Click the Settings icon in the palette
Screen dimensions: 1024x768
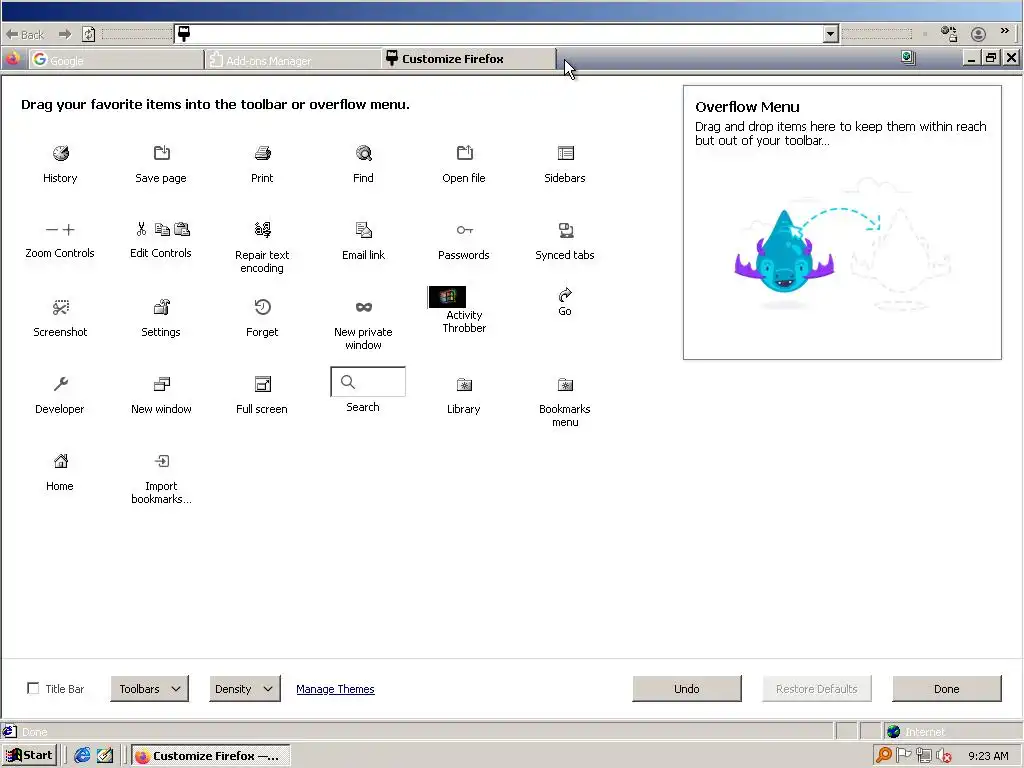coord(161,307)
